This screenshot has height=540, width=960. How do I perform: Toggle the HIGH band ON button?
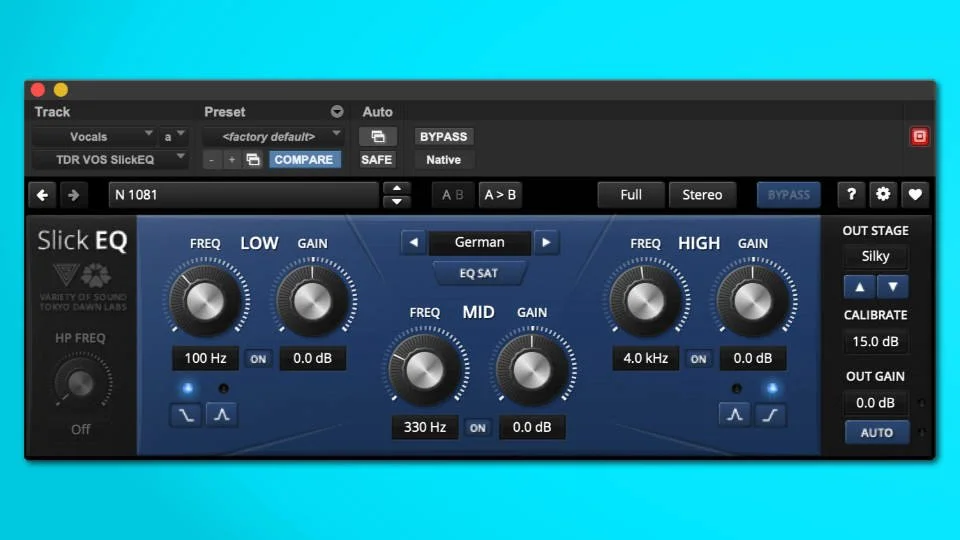point(699,359)
